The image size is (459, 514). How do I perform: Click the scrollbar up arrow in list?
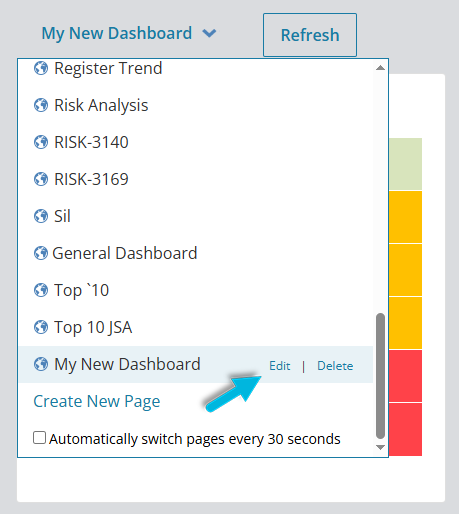380,68
